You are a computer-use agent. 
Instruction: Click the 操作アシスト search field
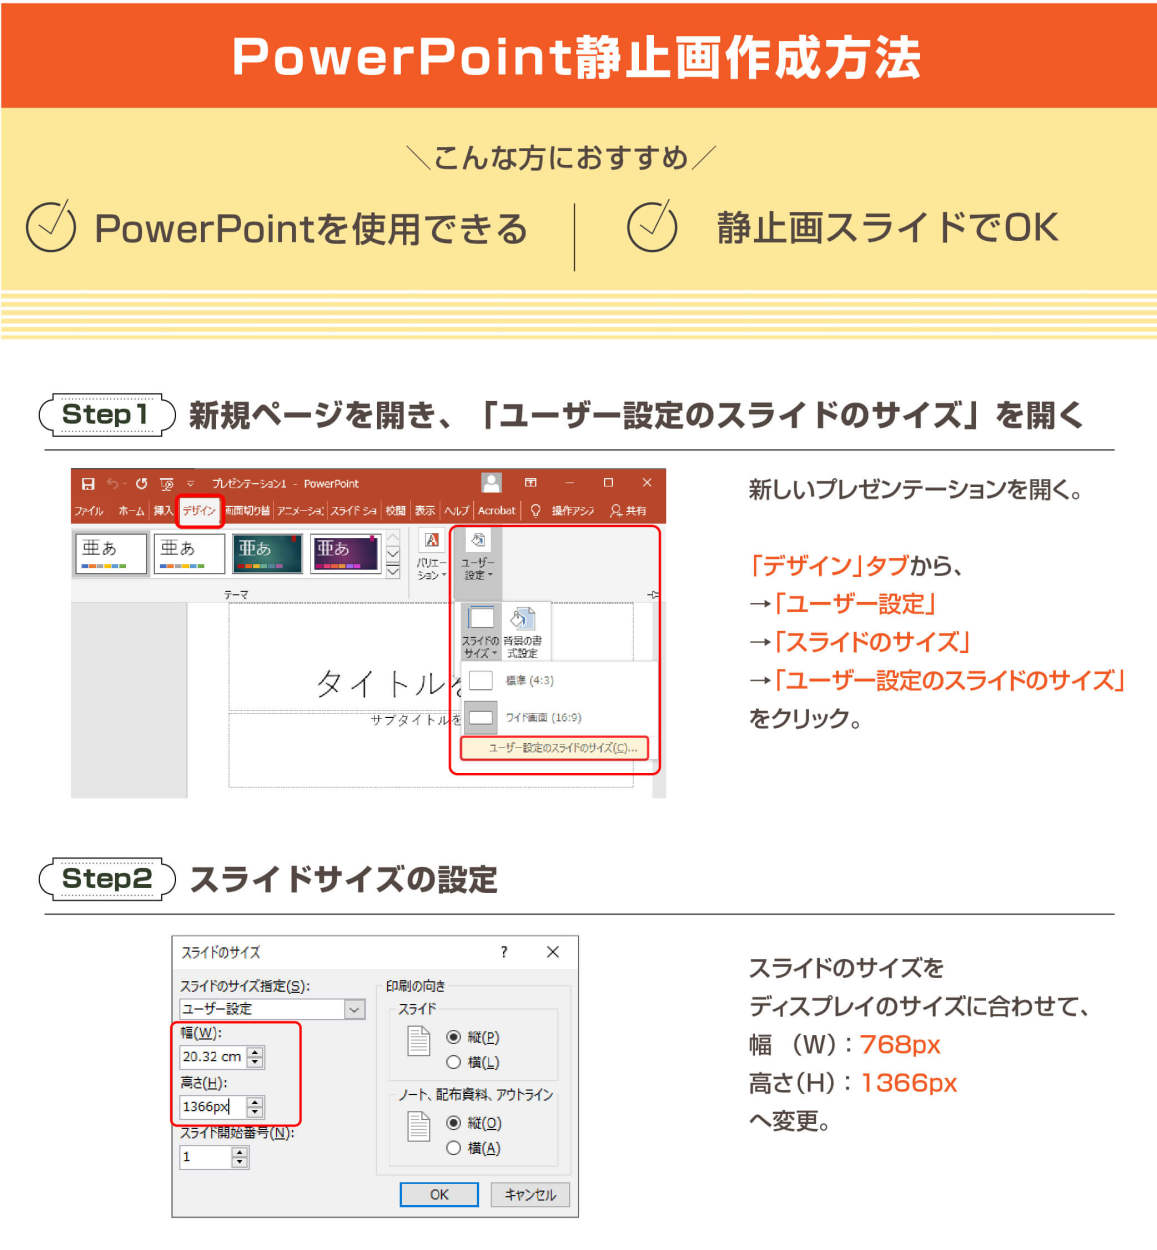tap(573, 510)
